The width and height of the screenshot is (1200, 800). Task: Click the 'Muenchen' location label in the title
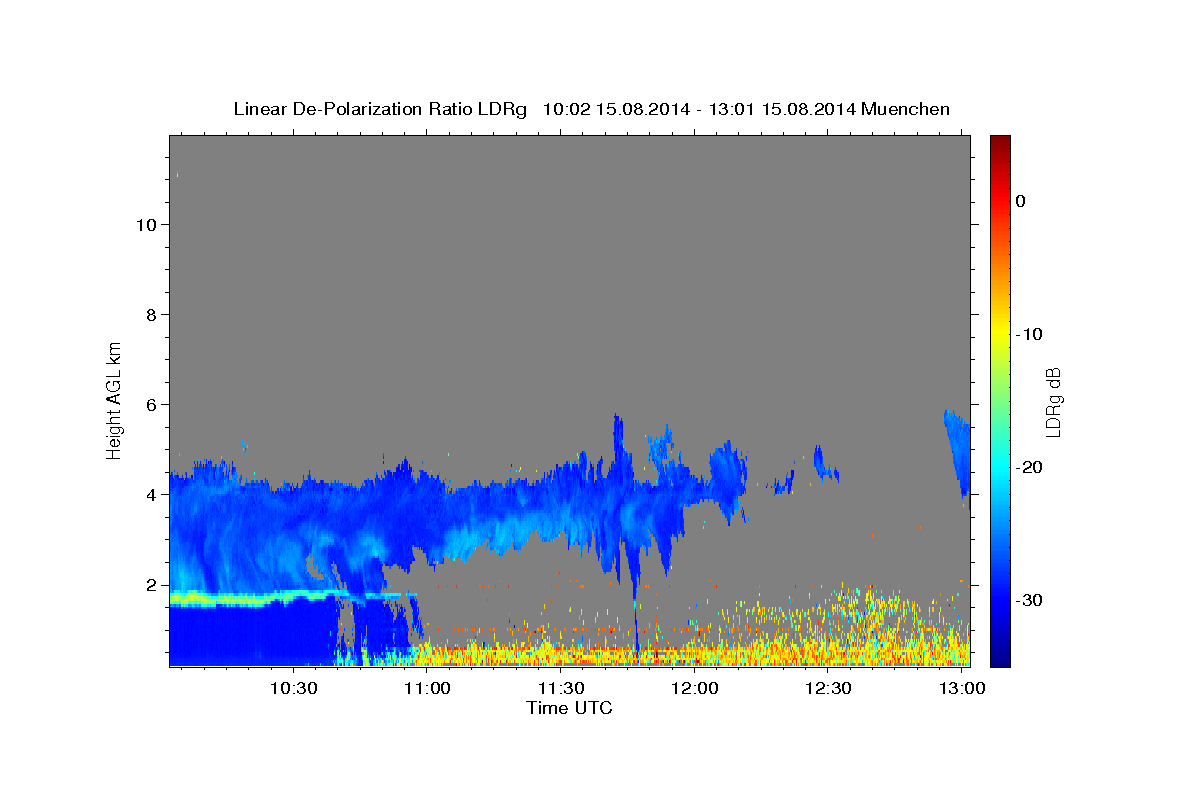(908, 109)
